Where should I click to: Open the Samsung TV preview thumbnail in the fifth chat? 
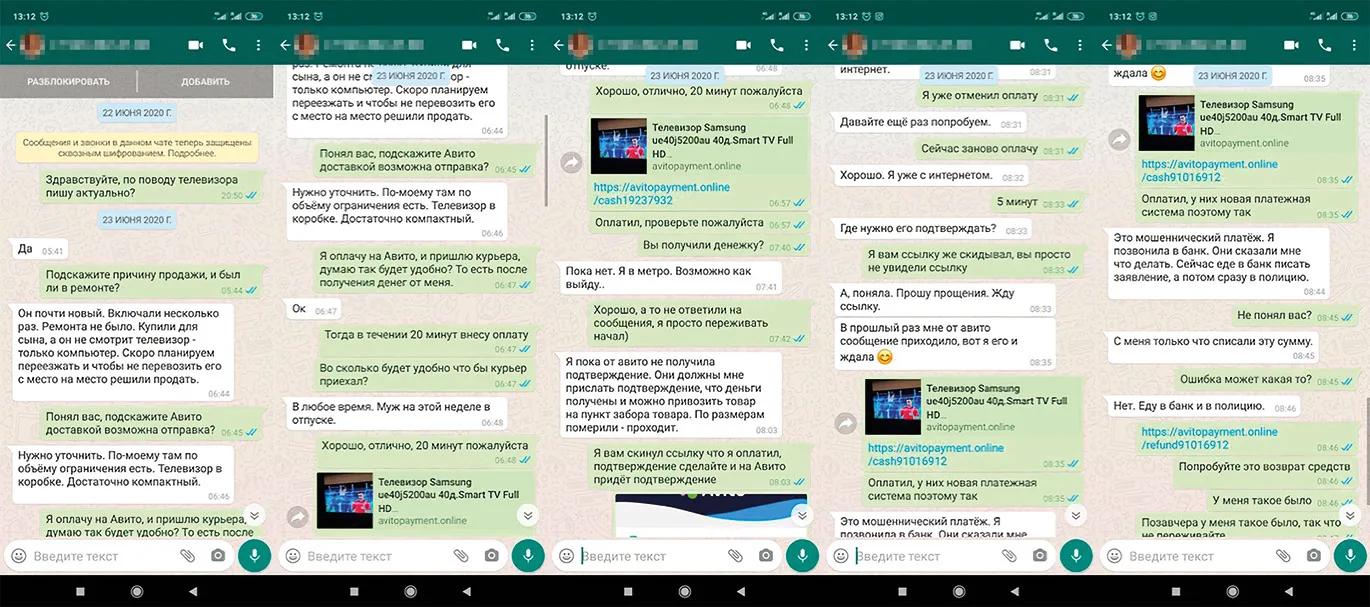1167,123
